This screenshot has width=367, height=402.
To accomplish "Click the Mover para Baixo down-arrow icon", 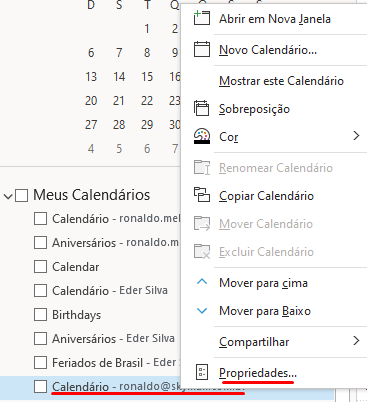I will [202, 311].
